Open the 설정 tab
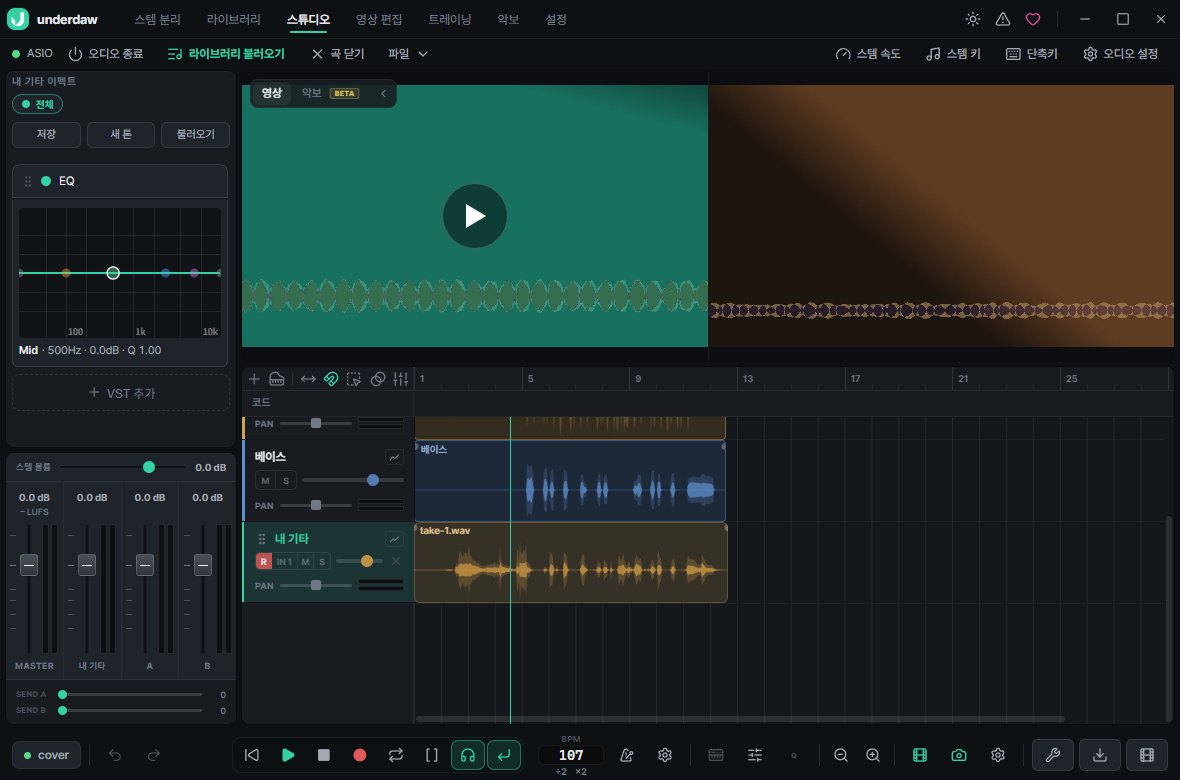This screenshot has height=780, width=1180. coord(556,20)
